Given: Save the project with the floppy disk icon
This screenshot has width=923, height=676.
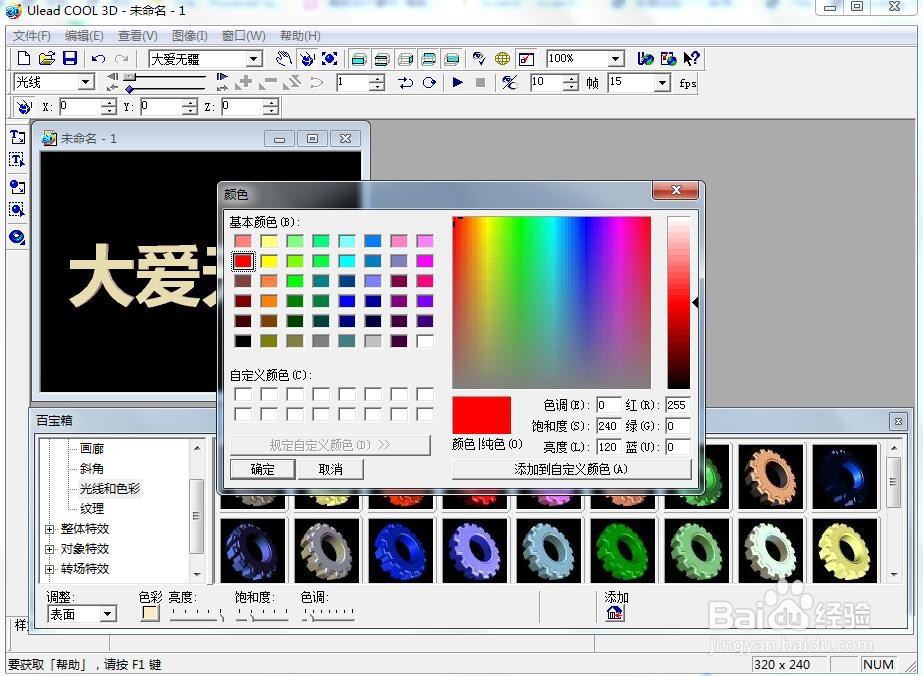Looking at the screenshot, I should coord(70,58).
